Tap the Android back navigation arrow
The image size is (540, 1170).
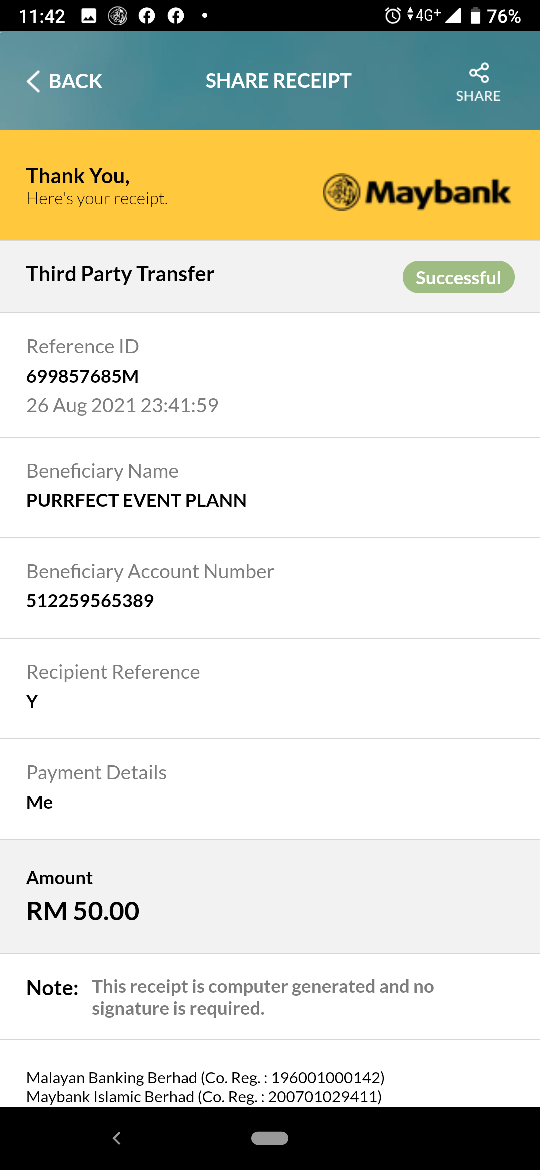pyautogui.click(x=116, y=1138)
